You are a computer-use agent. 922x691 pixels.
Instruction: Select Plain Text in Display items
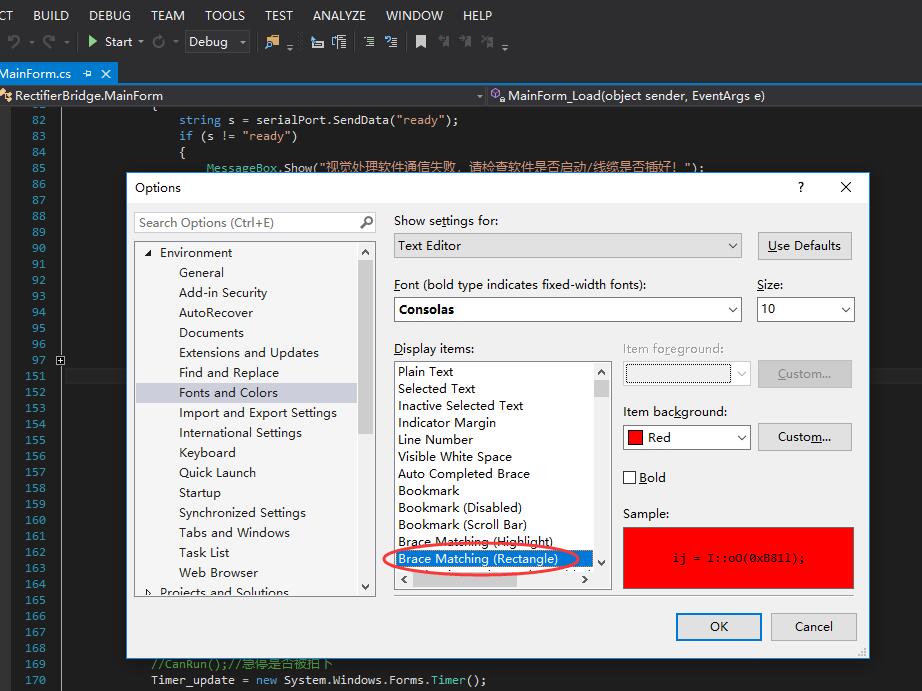point(425,372)
